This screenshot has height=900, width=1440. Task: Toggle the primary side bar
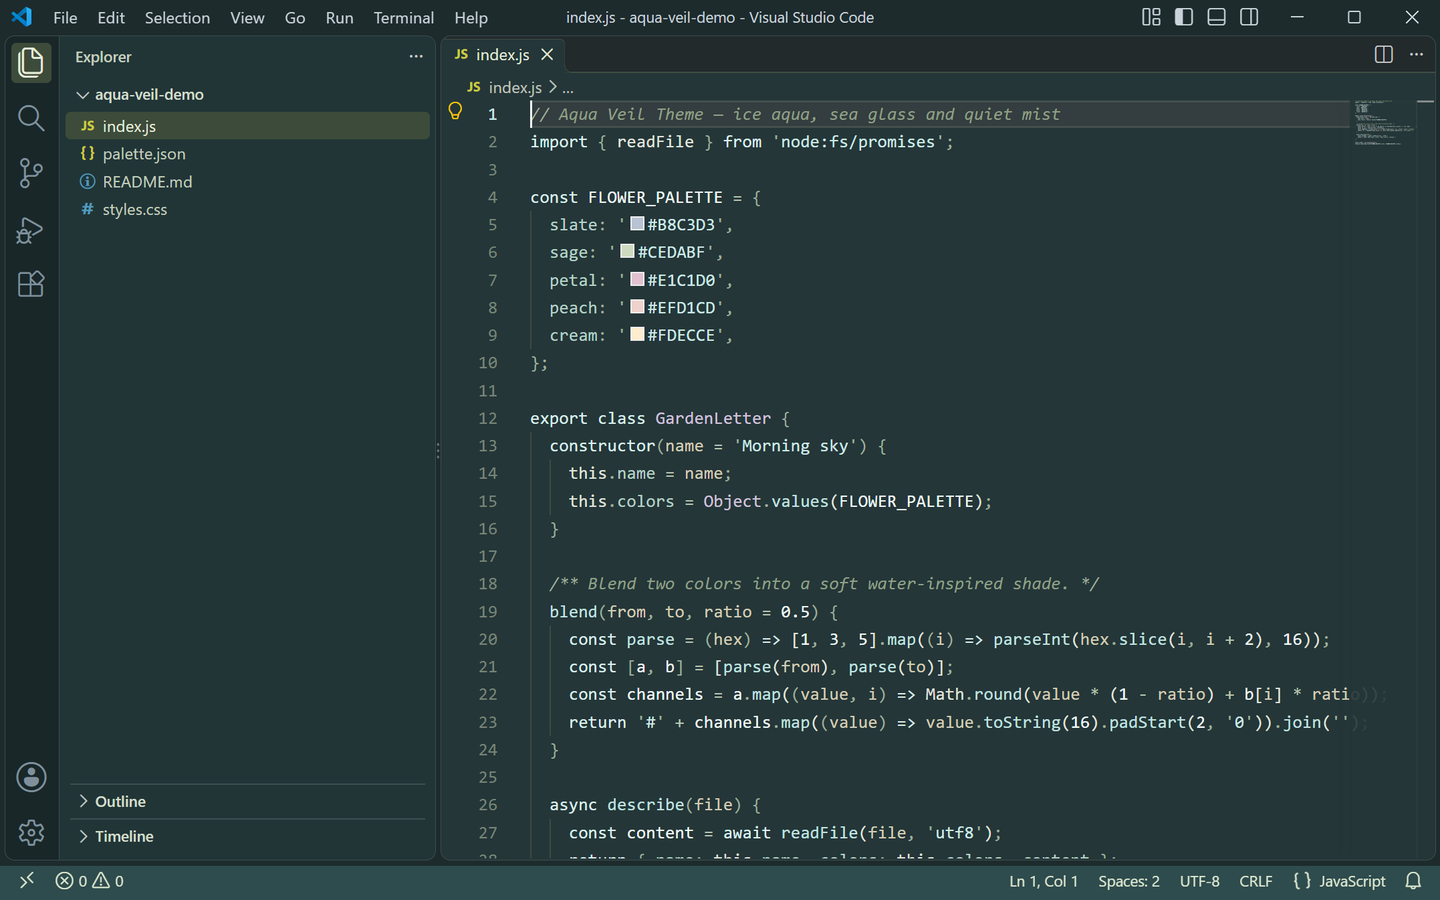click(x=1184, y=17)
